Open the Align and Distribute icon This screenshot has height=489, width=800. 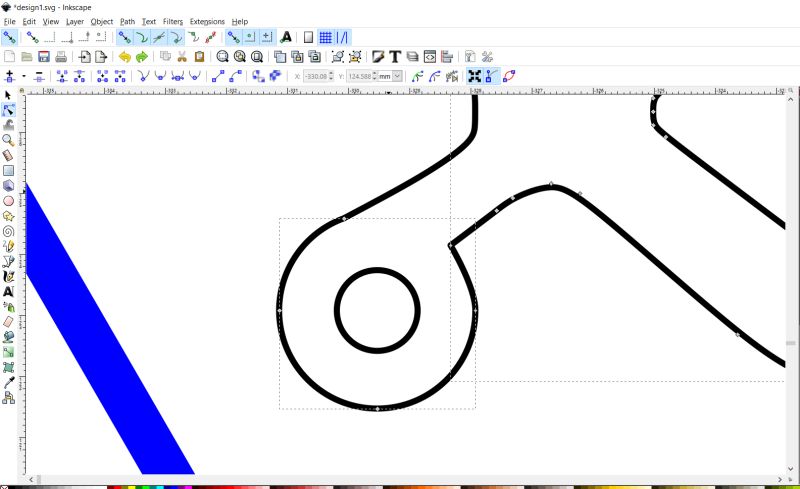tap(447, 57)
